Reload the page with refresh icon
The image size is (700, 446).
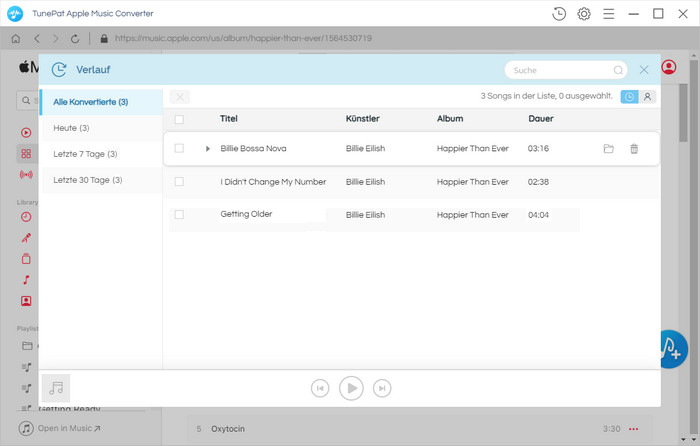[75, 39]
